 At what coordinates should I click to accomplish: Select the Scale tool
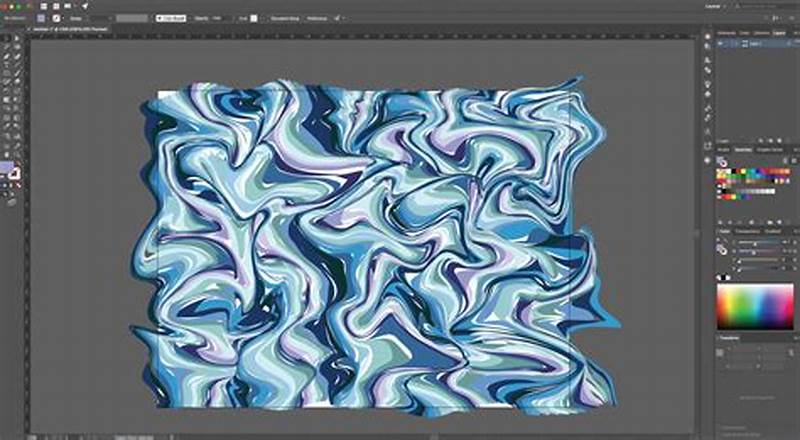click(x=17, y=91)
